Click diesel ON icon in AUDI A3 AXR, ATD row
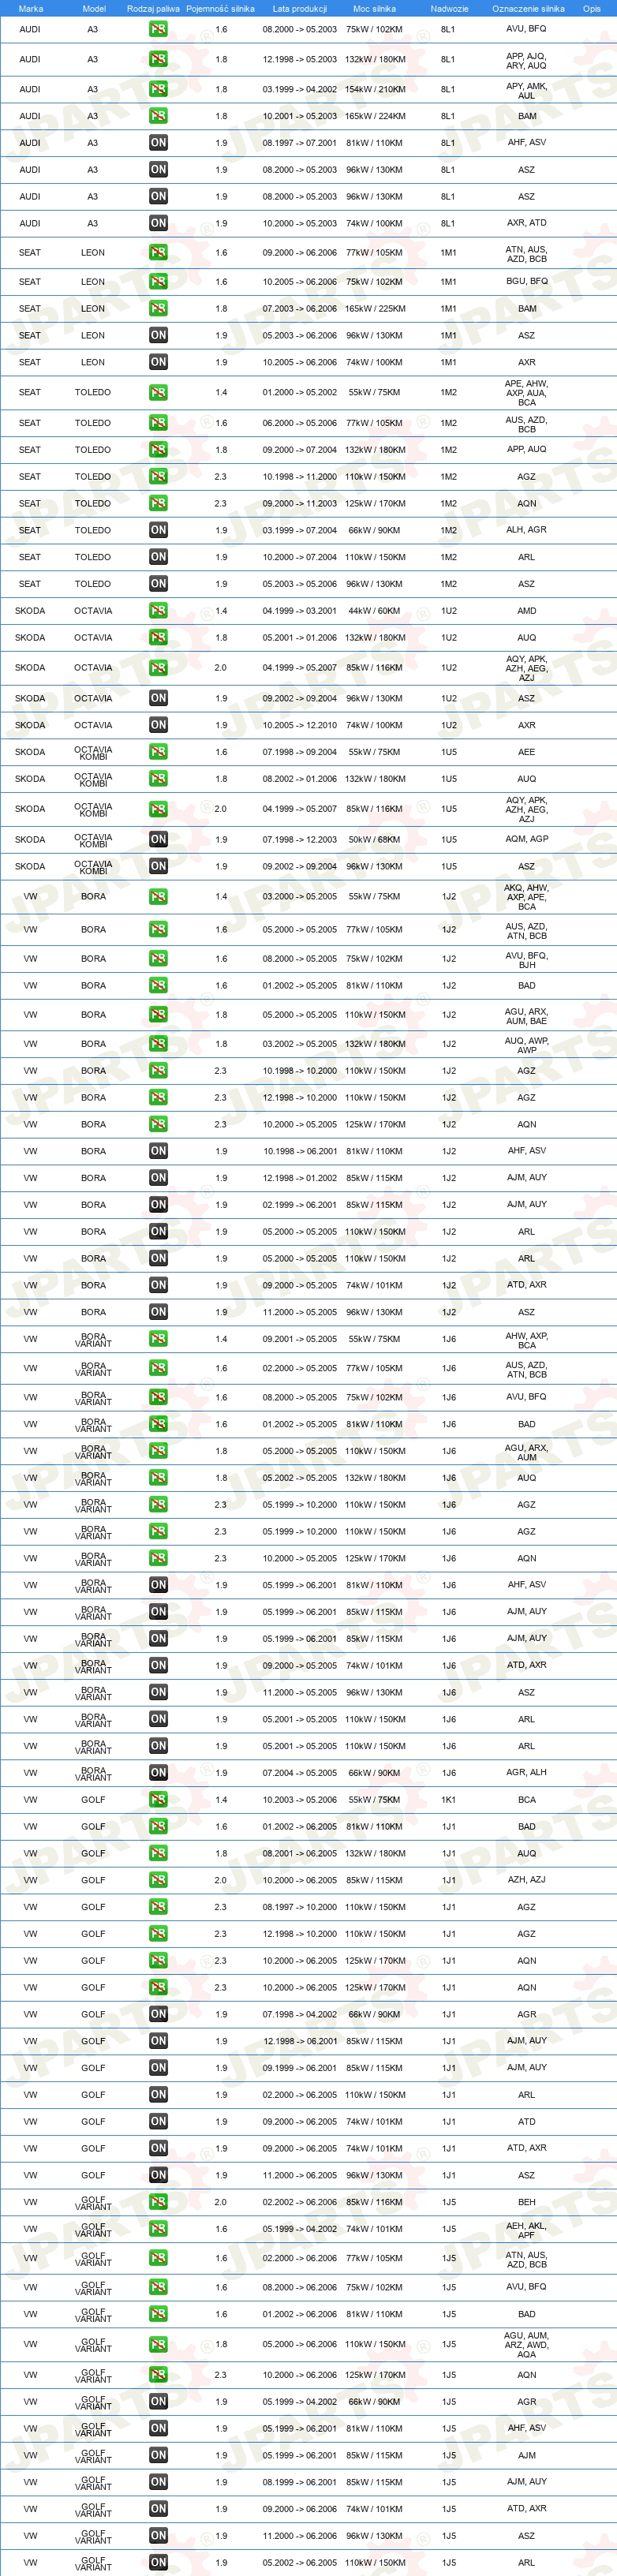The width and height of the screenshot is (617, 2576). point(158,223)
